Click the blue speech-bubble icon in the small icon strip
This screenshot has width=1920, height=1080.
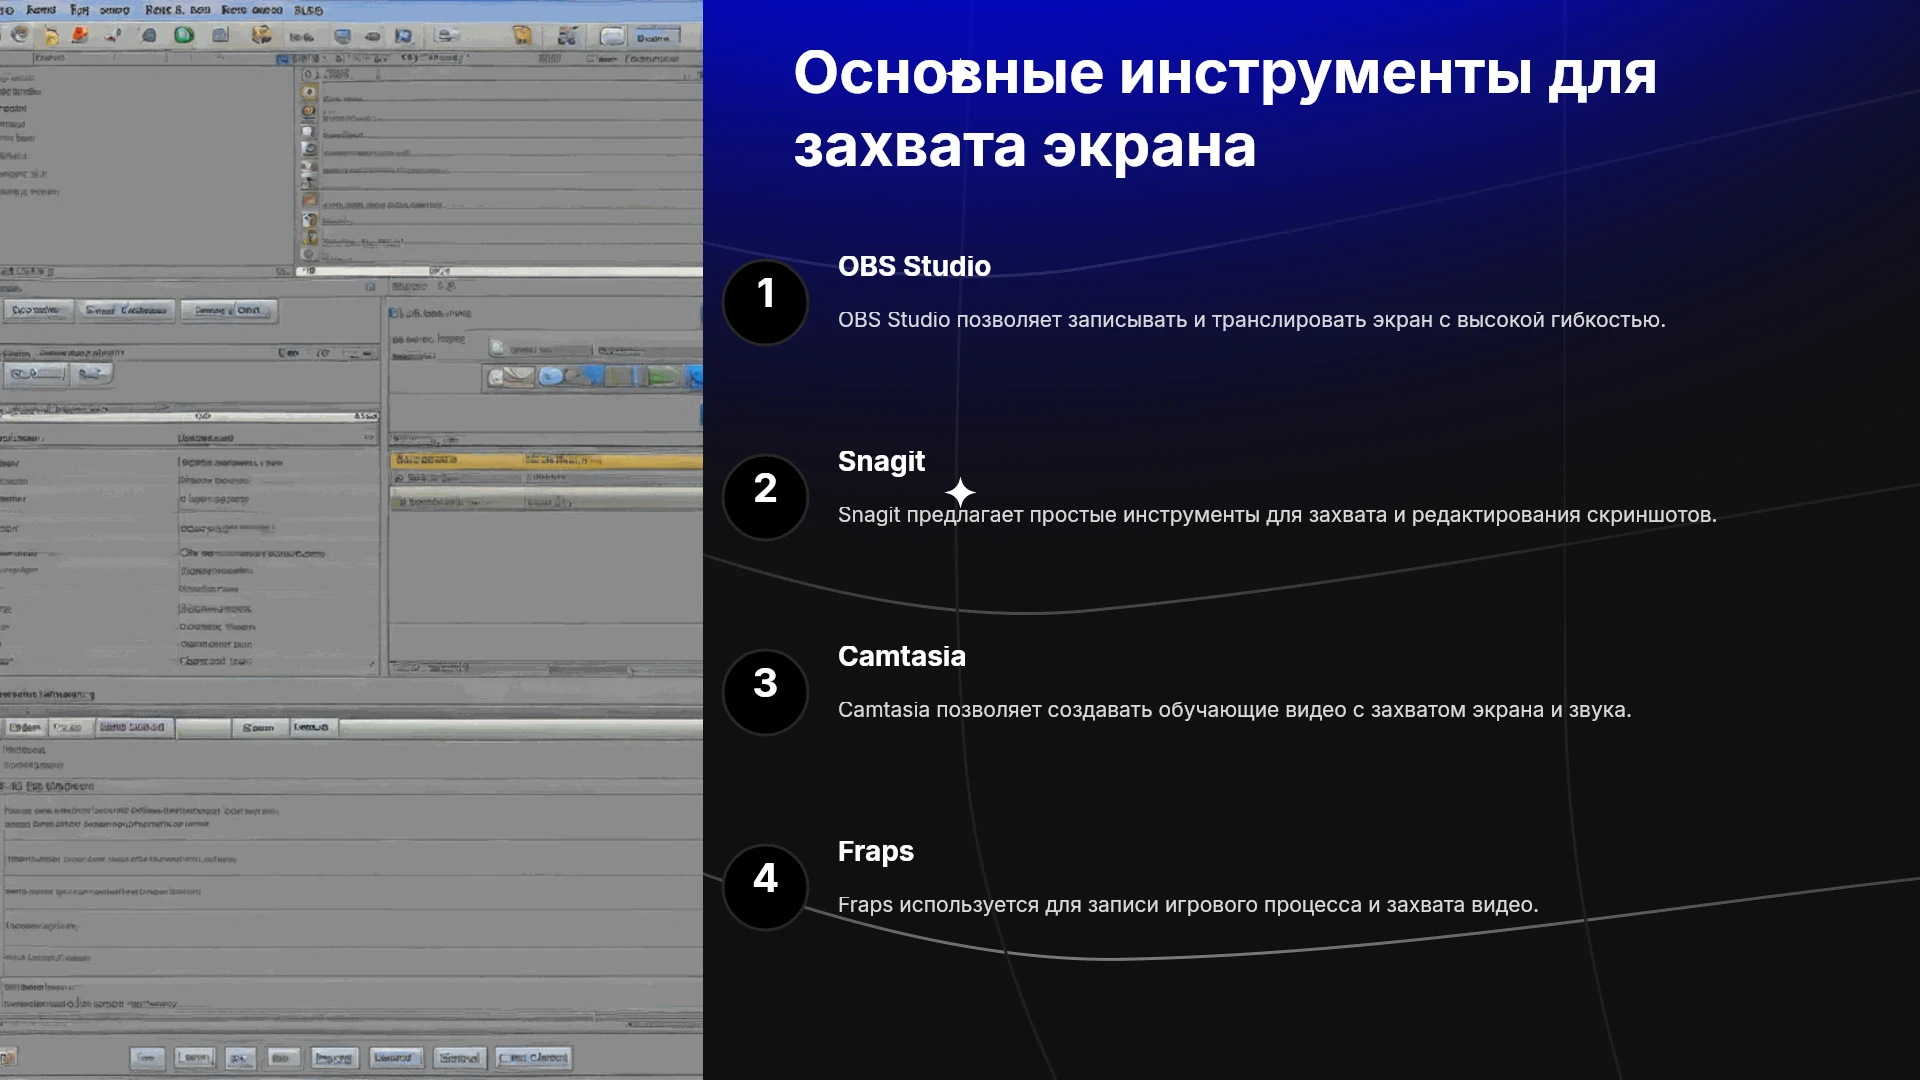point(550,376)
